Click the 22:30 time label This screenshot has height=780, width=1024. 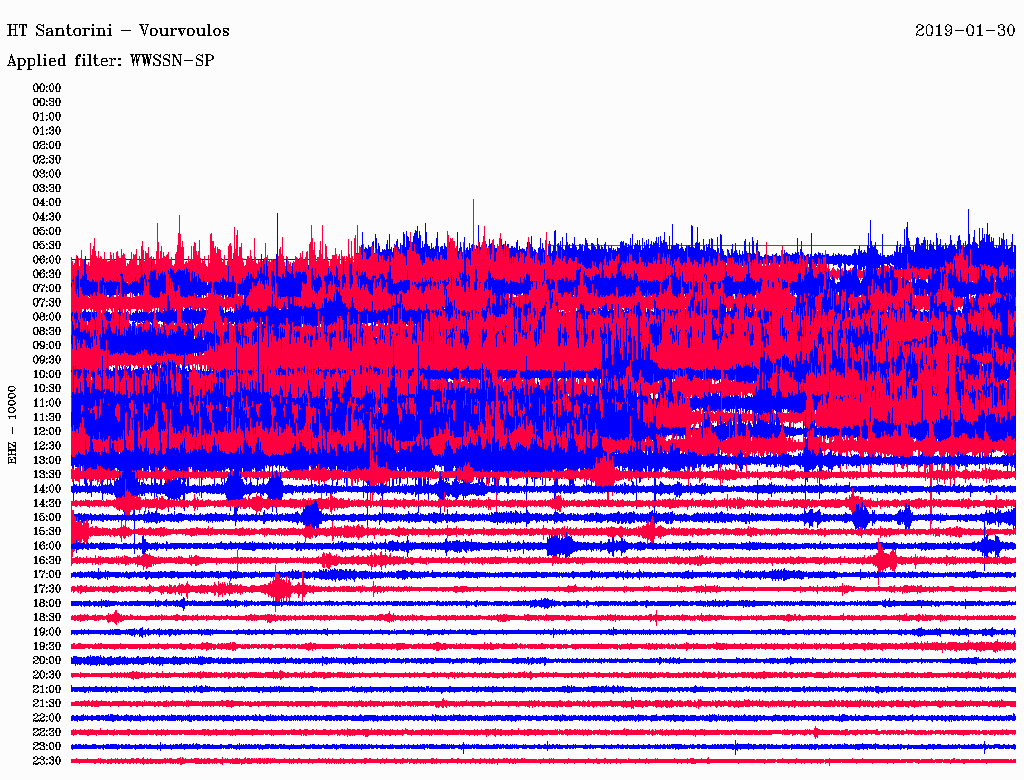(47, 732)
